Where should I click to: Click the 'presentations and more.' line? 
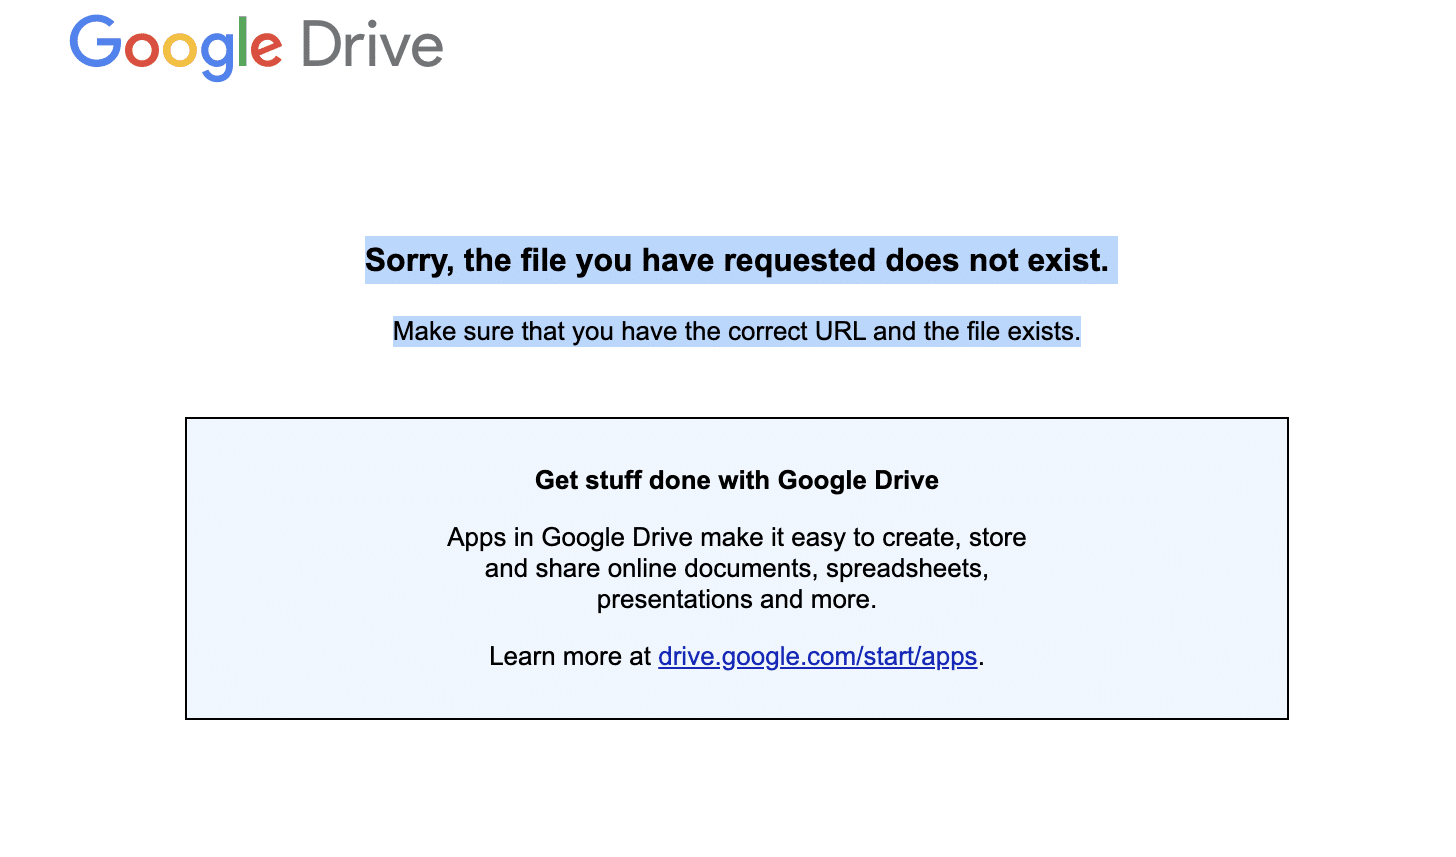tap(736, 599)
